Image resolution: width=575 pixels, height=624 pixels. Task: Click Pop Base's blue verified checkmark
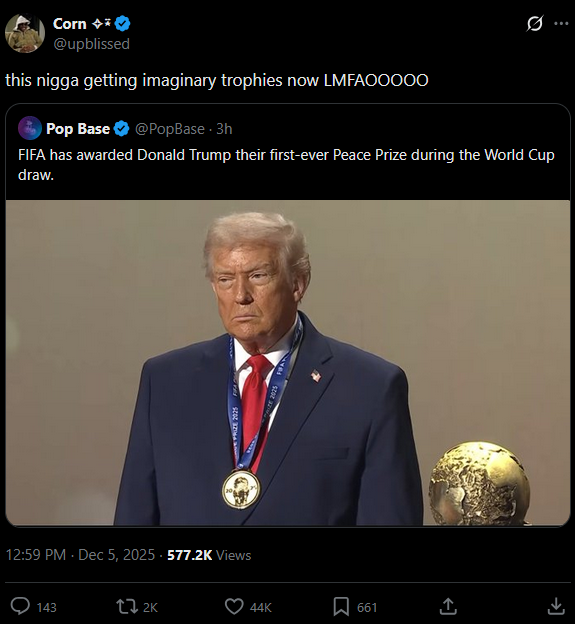(x=121, y=129)
